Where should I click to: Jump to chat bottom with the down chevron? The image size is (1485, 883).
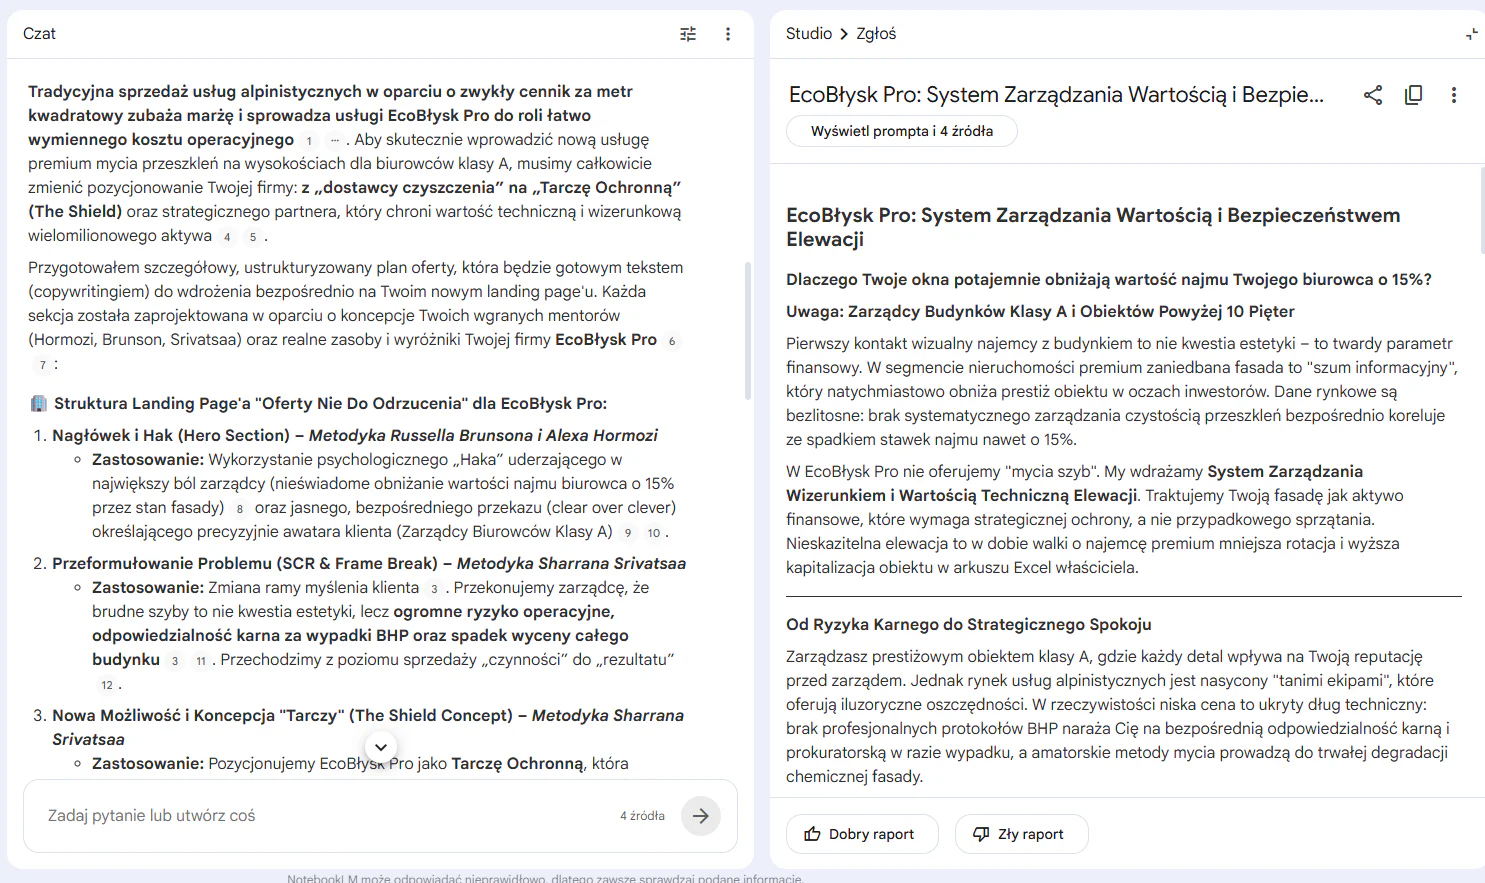381,747
